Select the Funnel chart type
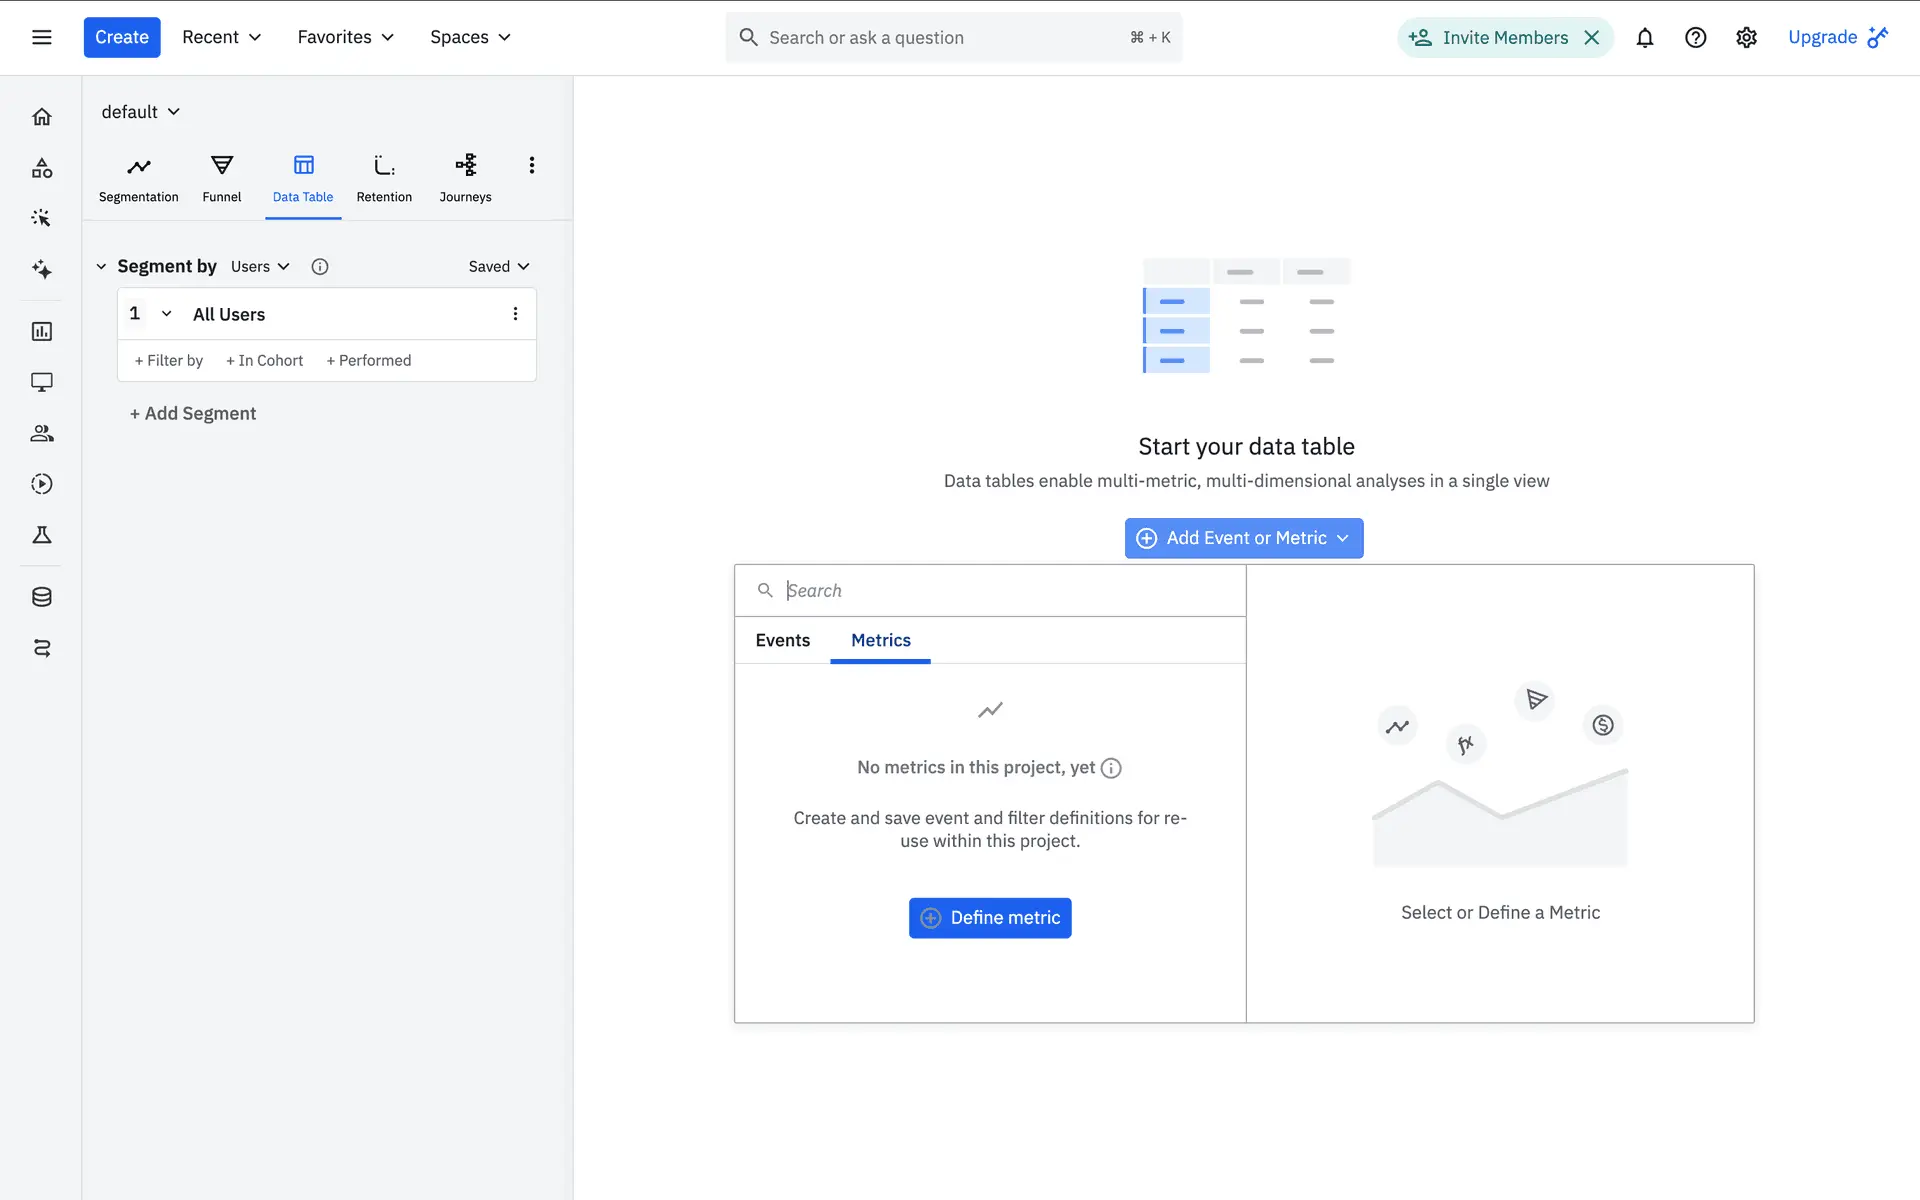 coord(221,178)
